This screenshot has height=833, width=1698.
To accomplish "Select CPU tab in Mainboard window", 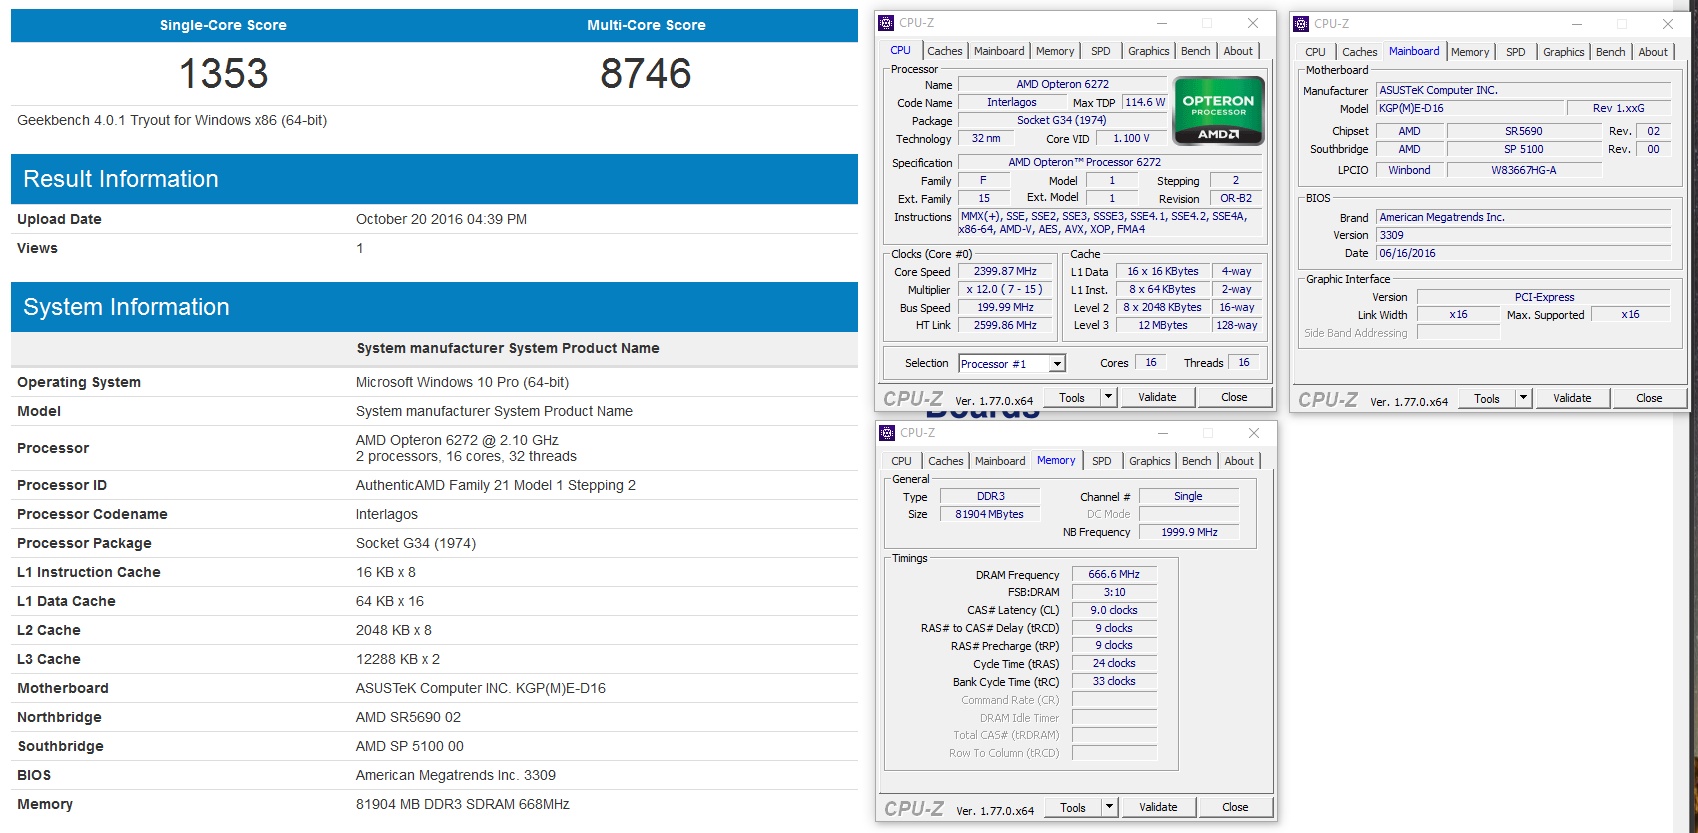I will point(1315,52).
